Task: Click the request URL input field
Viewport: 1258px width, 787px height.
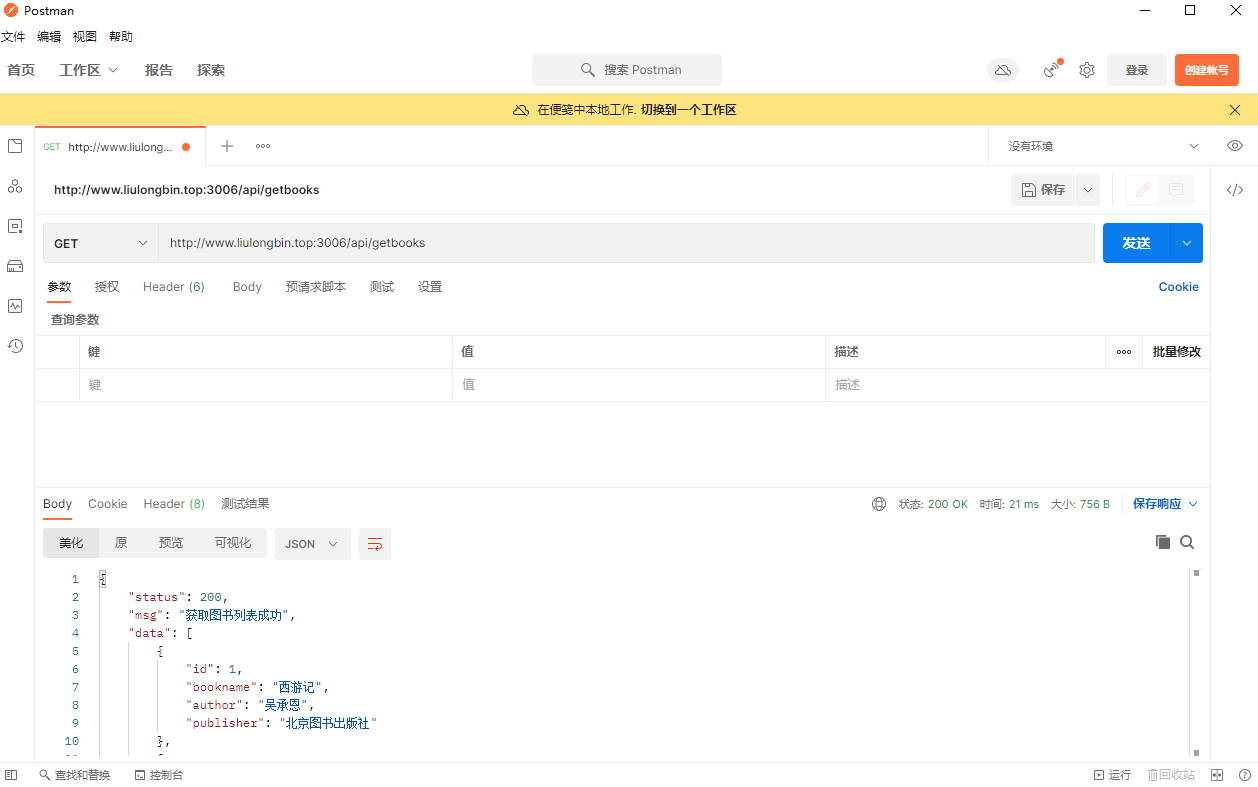Action: tap(626, 243)
